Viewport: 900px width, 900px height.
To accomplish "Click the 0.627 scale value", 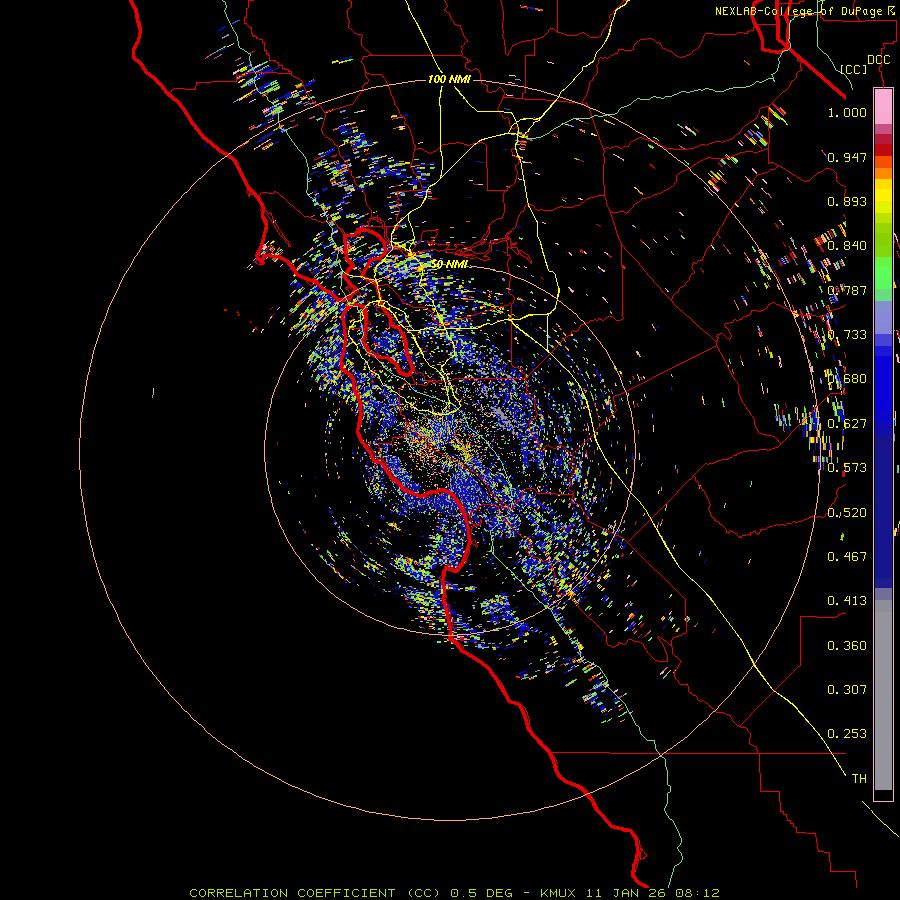I will click(847, 424).
